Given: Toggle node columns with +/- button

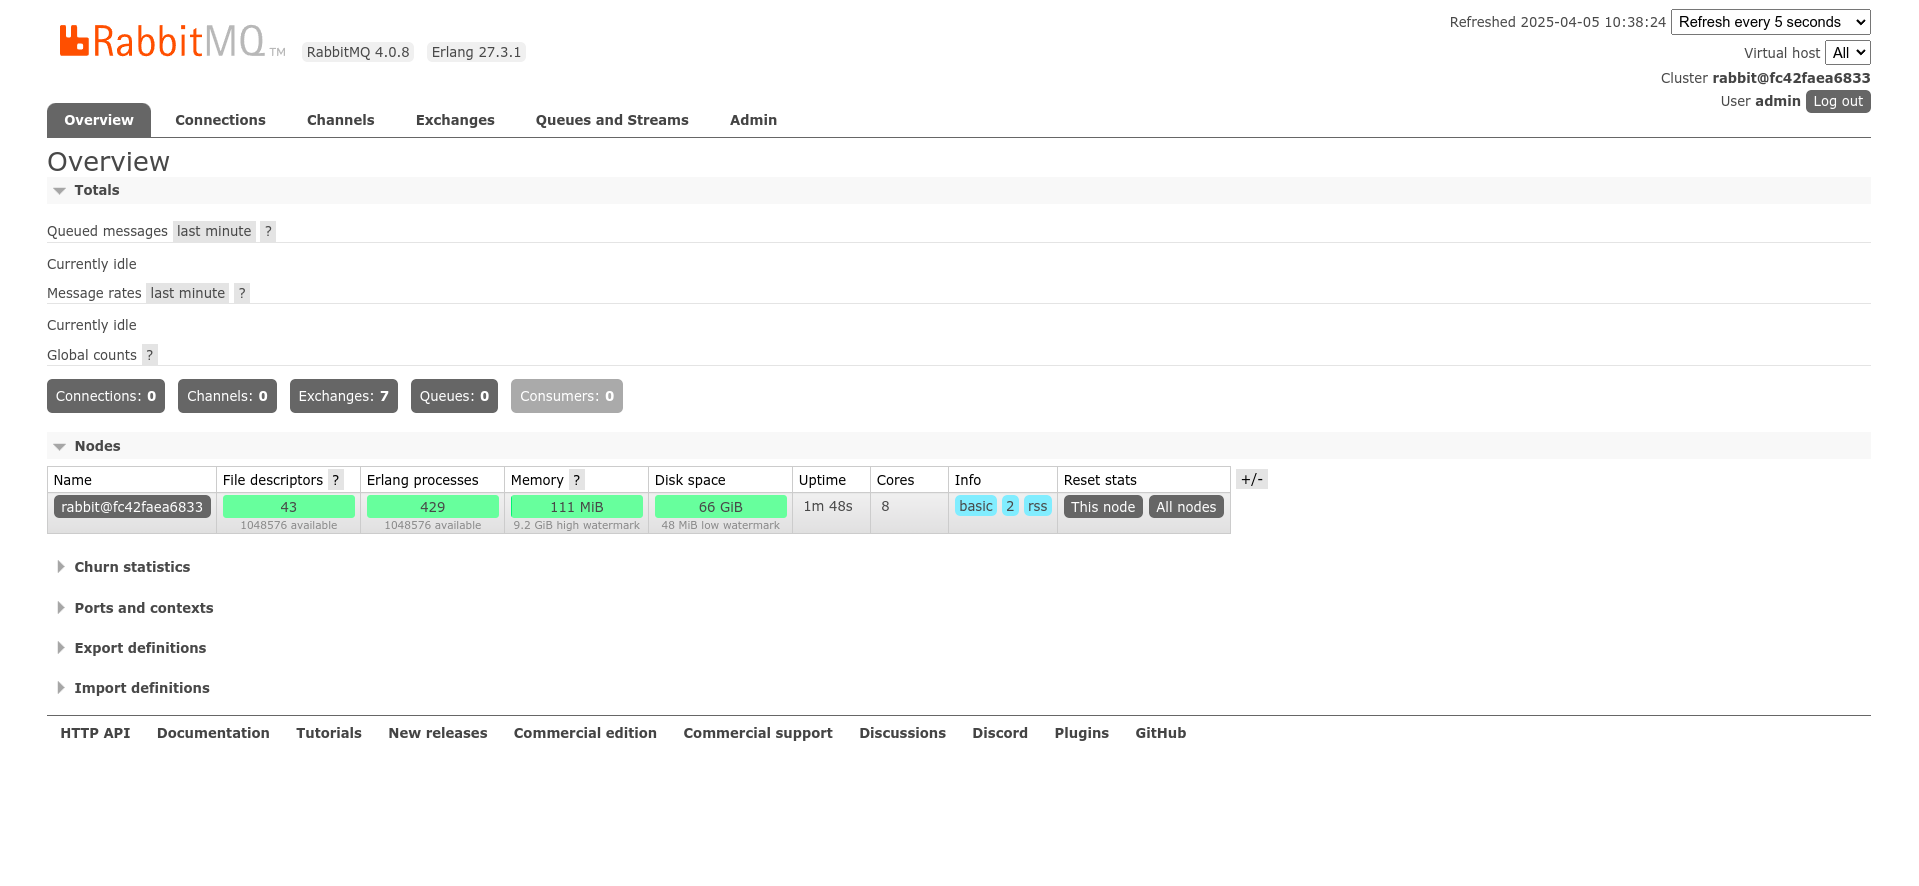Looking at the screenshot, I should pyautogui.click(x=1251, y=480).
